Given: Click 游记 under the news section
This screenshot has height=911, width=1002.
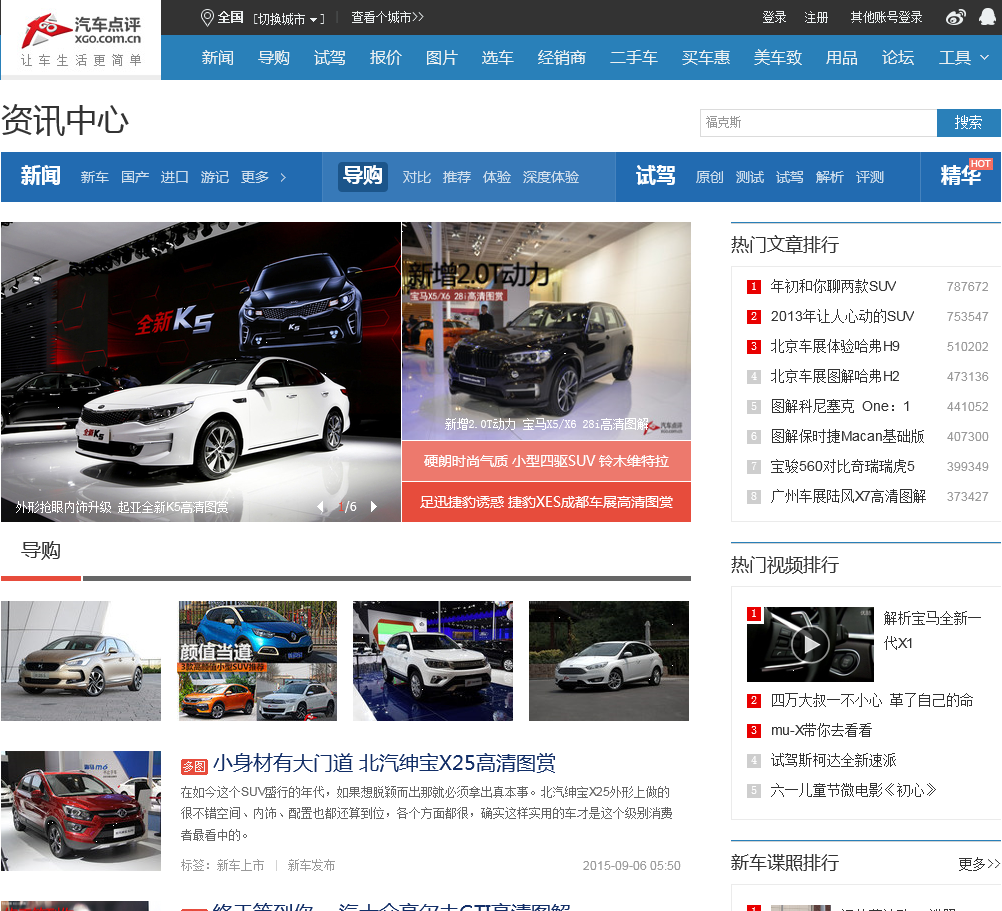Looking at the screenshot, I should tap(215, 177).
